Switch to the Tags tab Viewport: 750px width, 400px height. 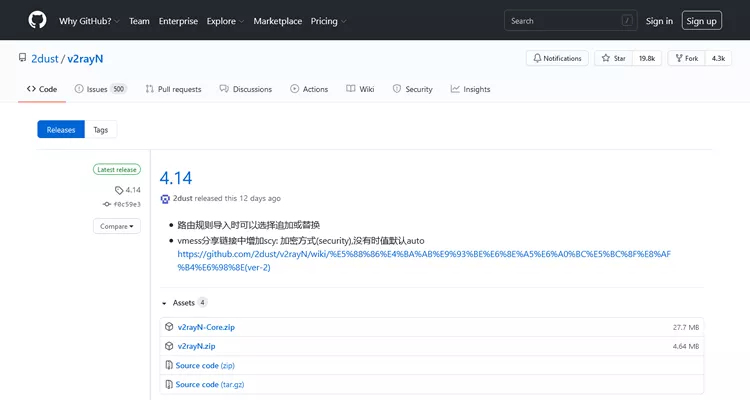tap(101, 129)
